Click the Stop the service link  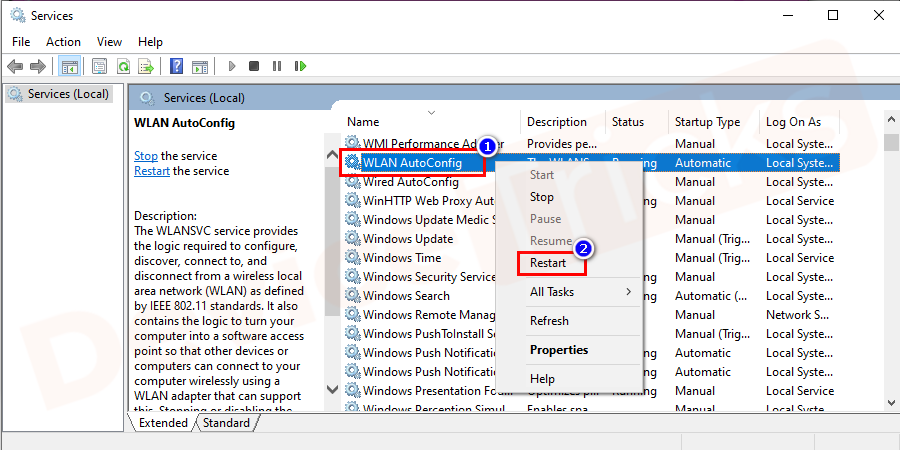click(146, 156)
